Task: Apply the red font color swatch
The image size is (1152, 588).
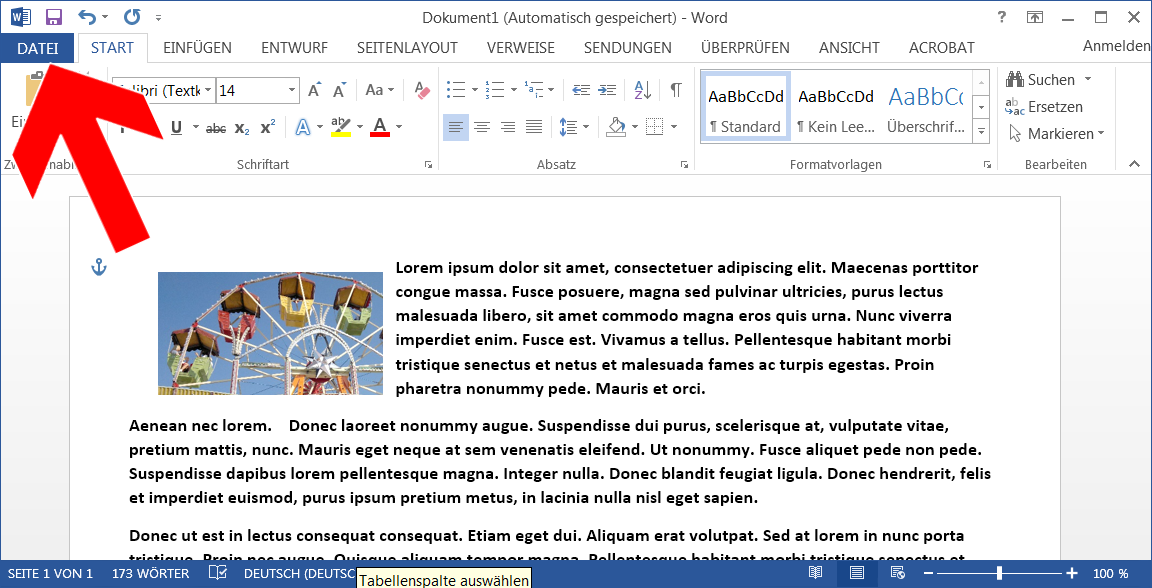Action: 379,127
